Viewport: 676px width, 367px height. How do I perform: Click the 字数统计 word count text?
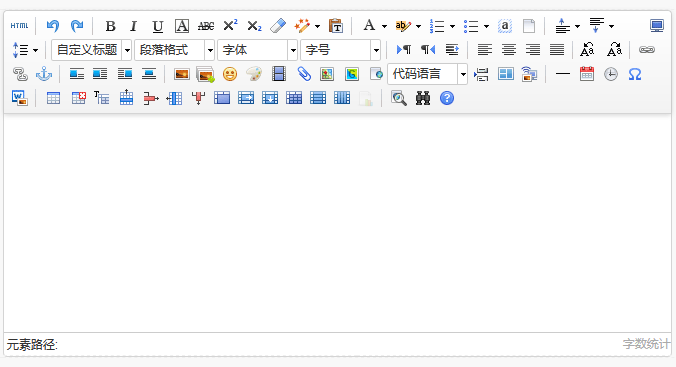(646, 344)
